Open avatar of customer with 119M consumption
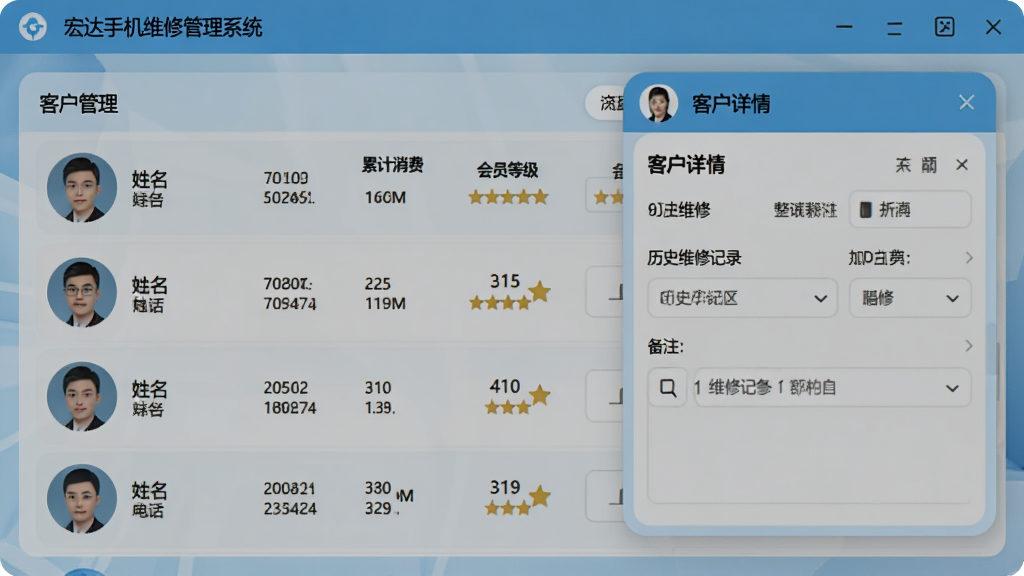 tap(82, 292)
